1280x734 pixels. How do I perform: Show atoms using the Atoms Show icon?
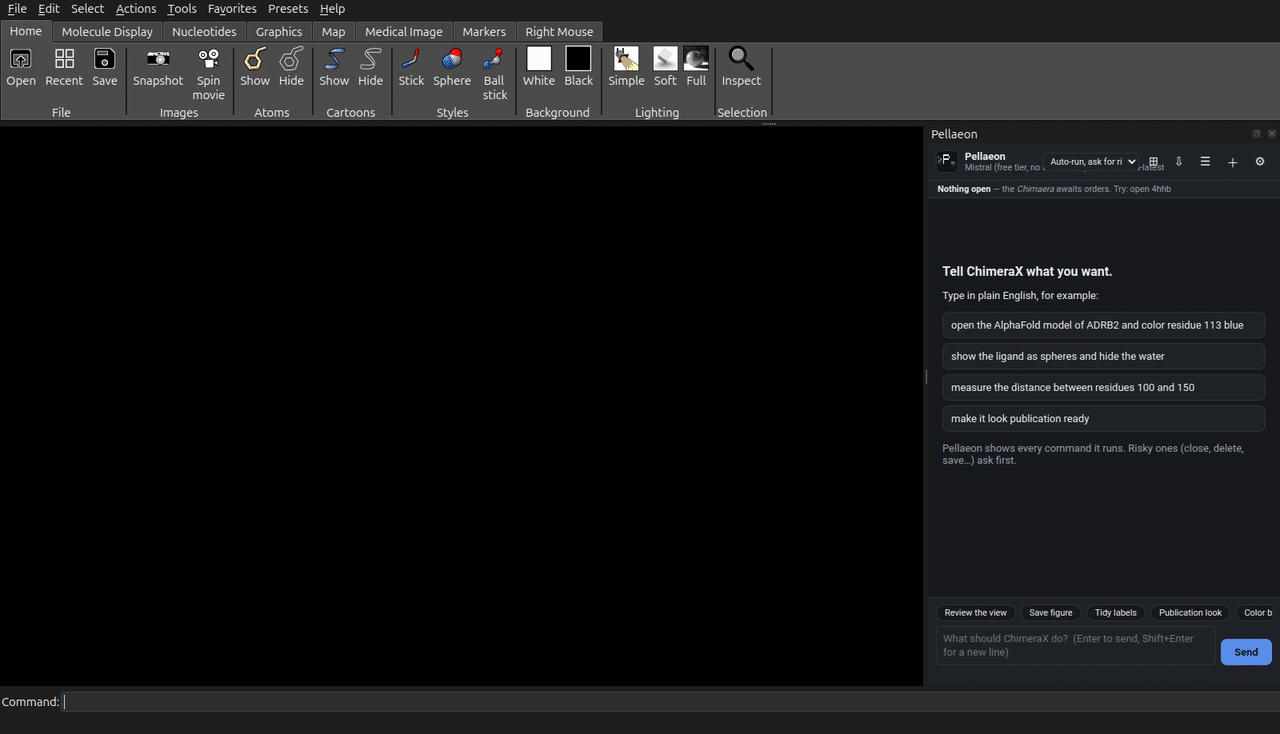[255, 59]
